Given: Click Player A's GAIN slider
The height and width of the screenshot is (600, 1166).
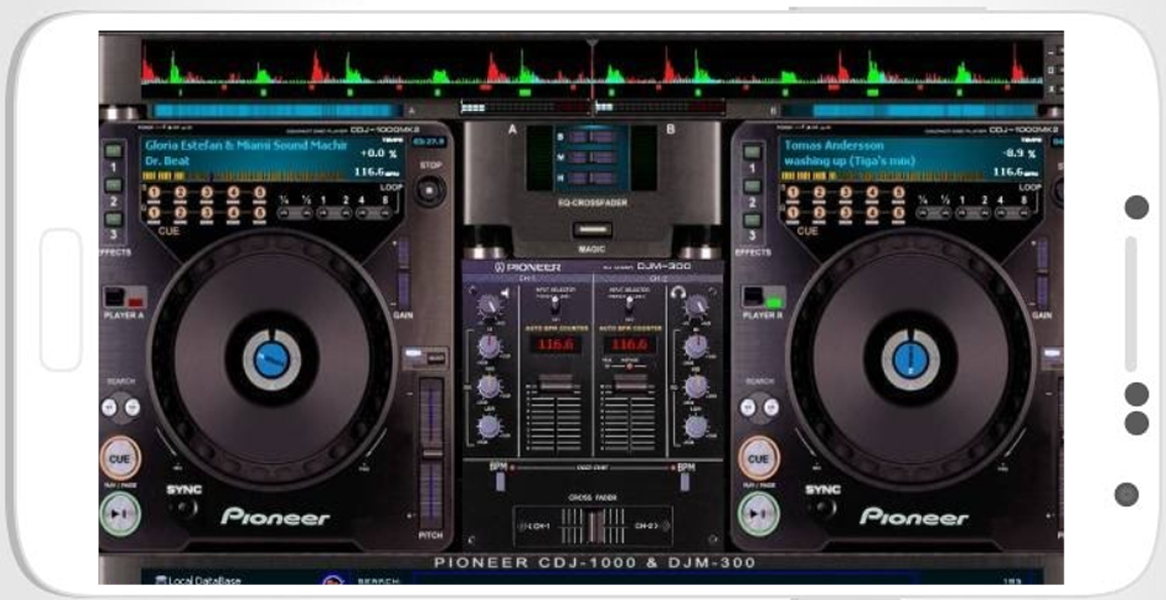Looking at the screenshot, I should 402,273.
